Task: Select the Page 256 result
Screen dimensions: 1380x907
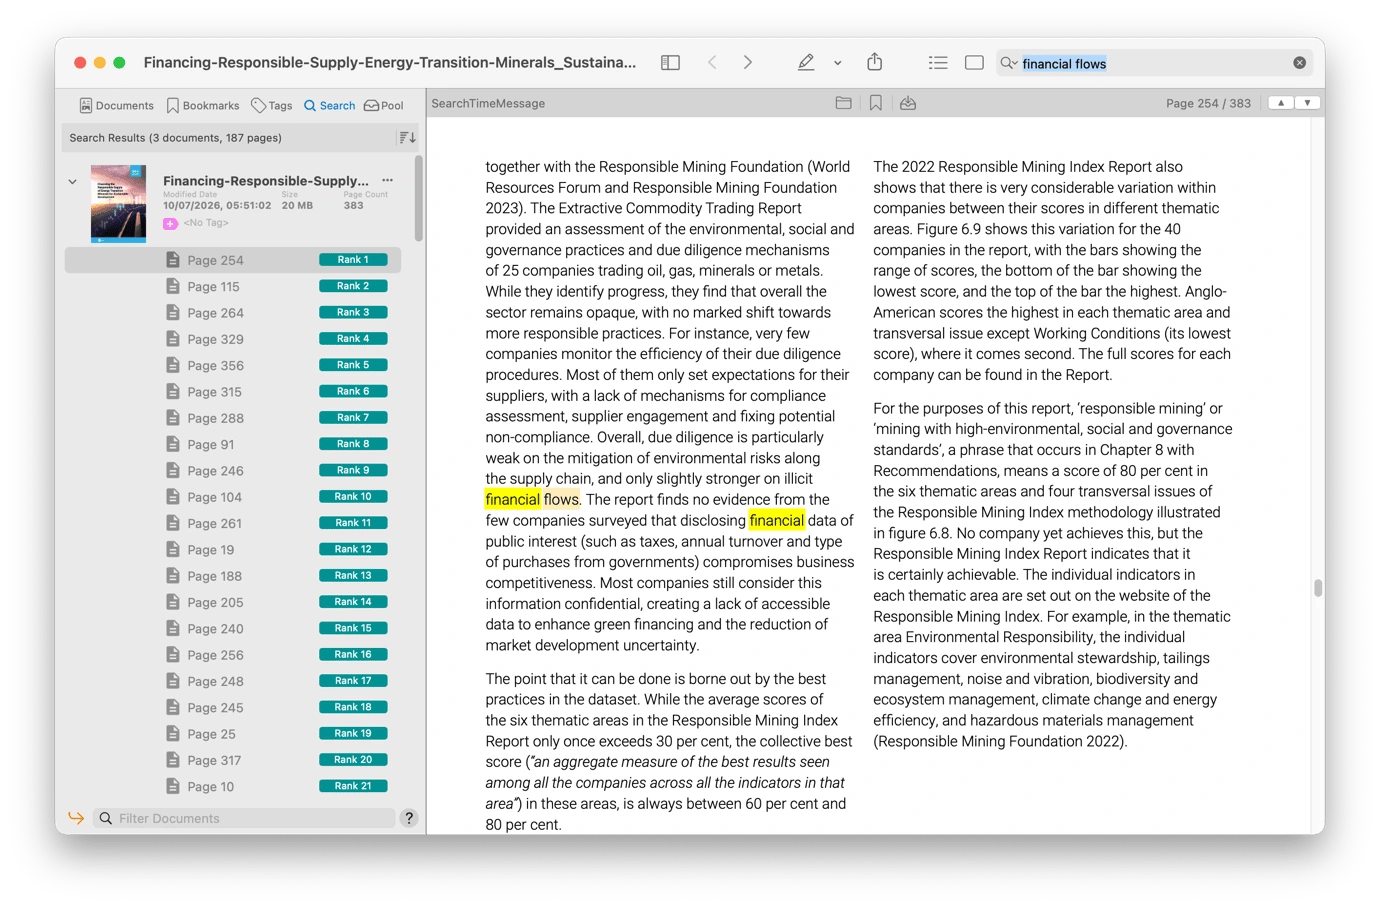Action: pyautogui.click(x=233, y=655)
